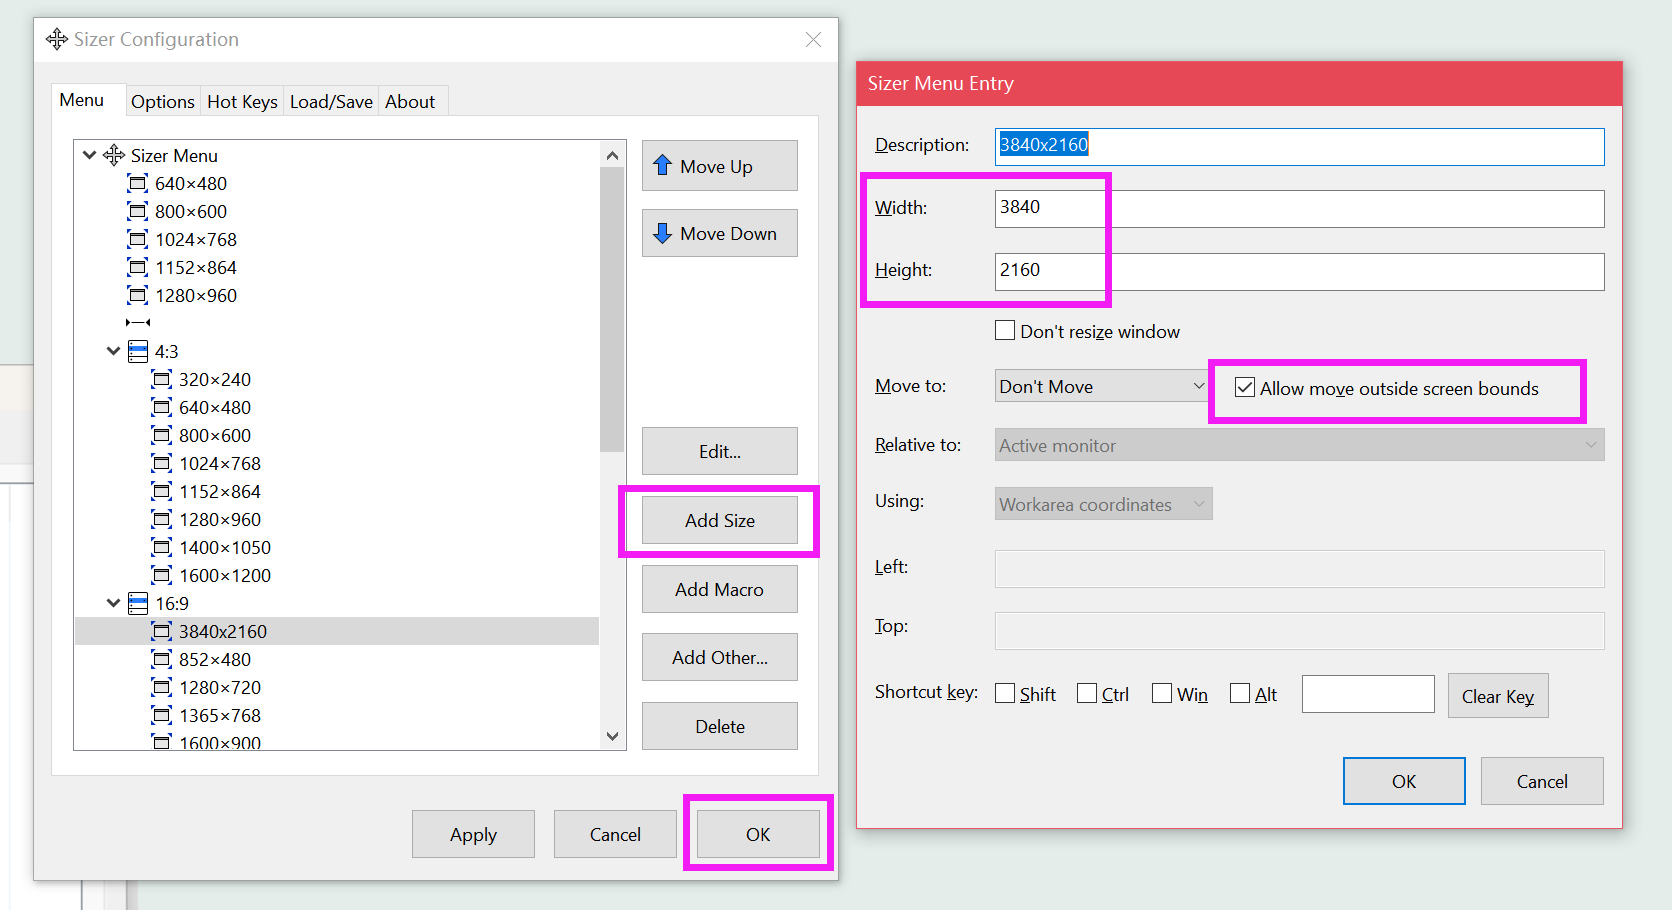
Task: Click the tree list scroll down arrow
Action: [x=612, y=736]
